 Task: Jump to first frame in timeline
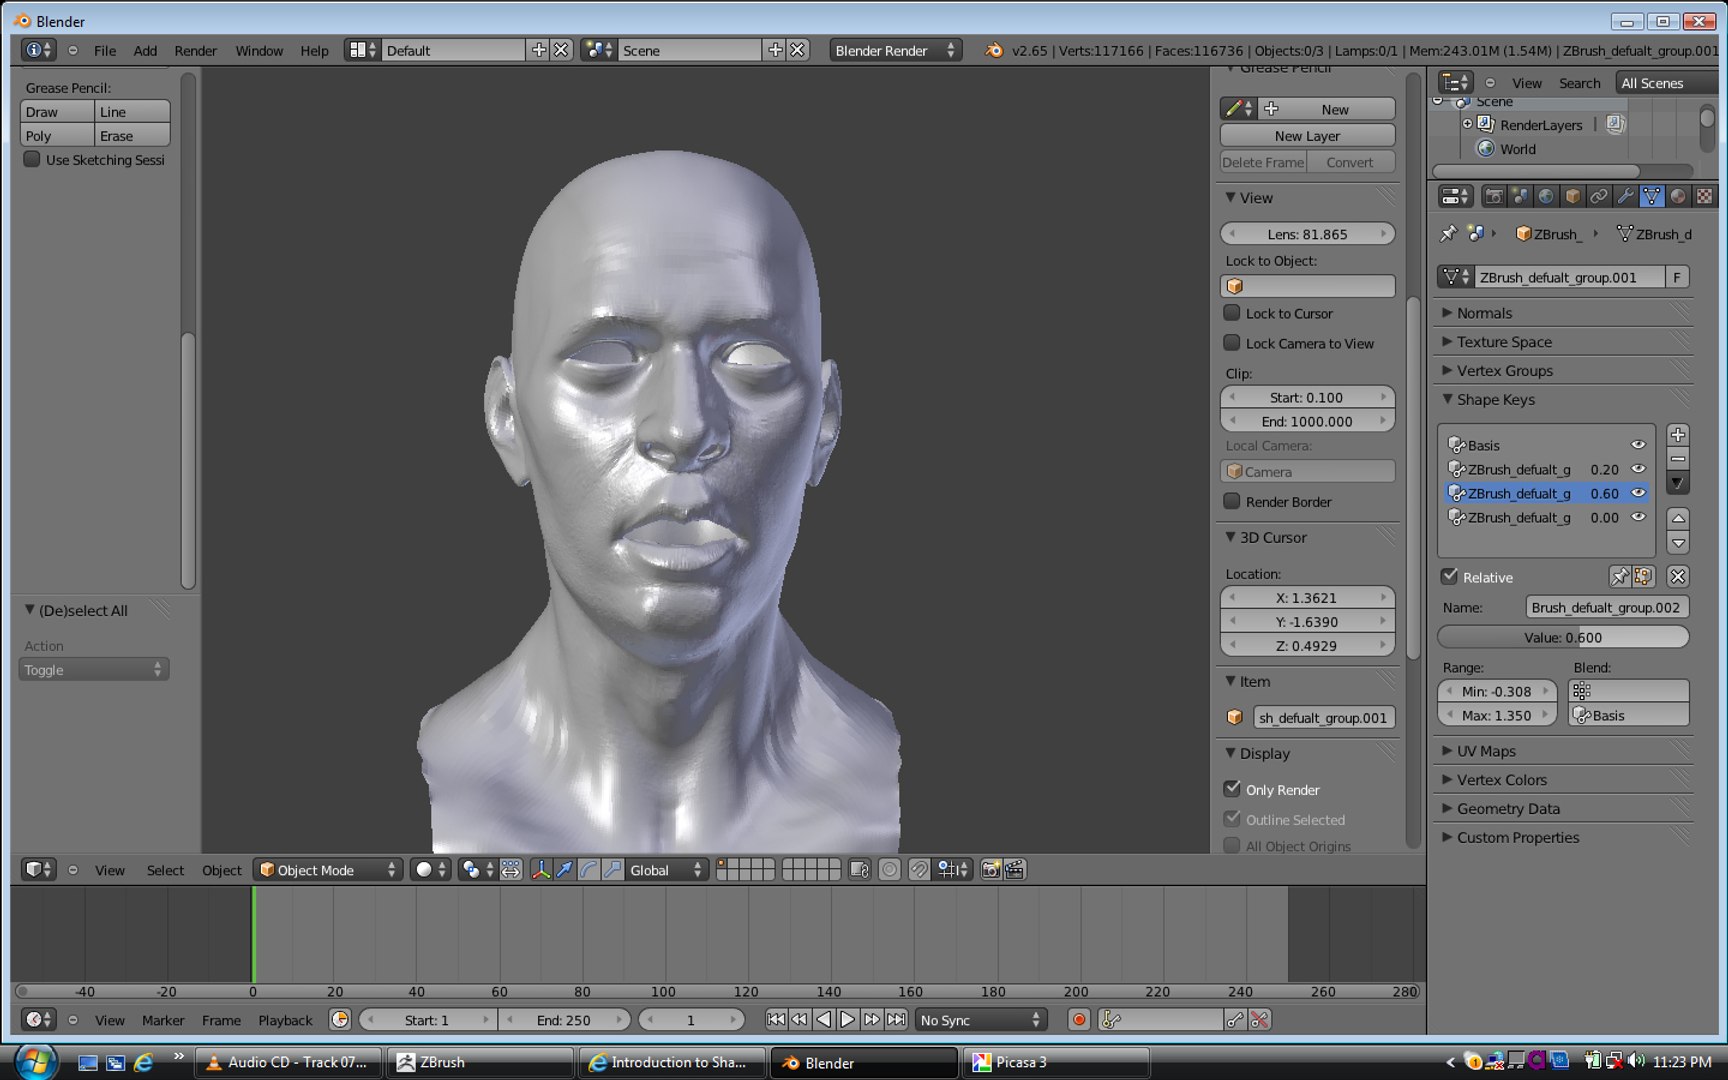(776, 1020)
